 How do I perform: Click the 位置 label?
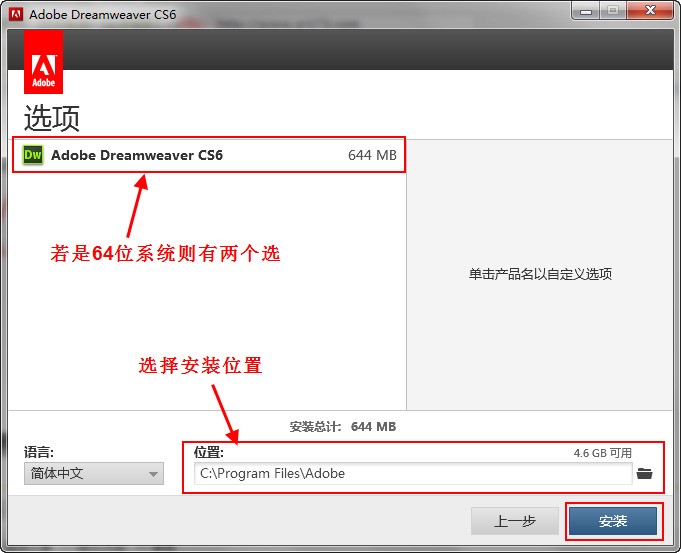pos(208,452)
